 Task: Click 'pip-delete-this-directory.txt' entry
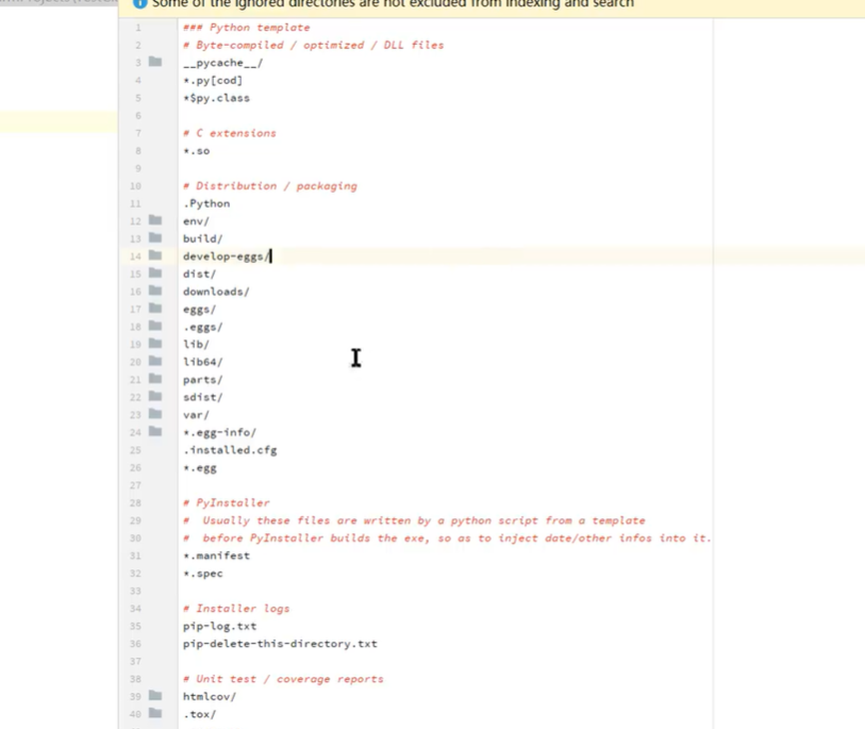[x=280, y=644]
